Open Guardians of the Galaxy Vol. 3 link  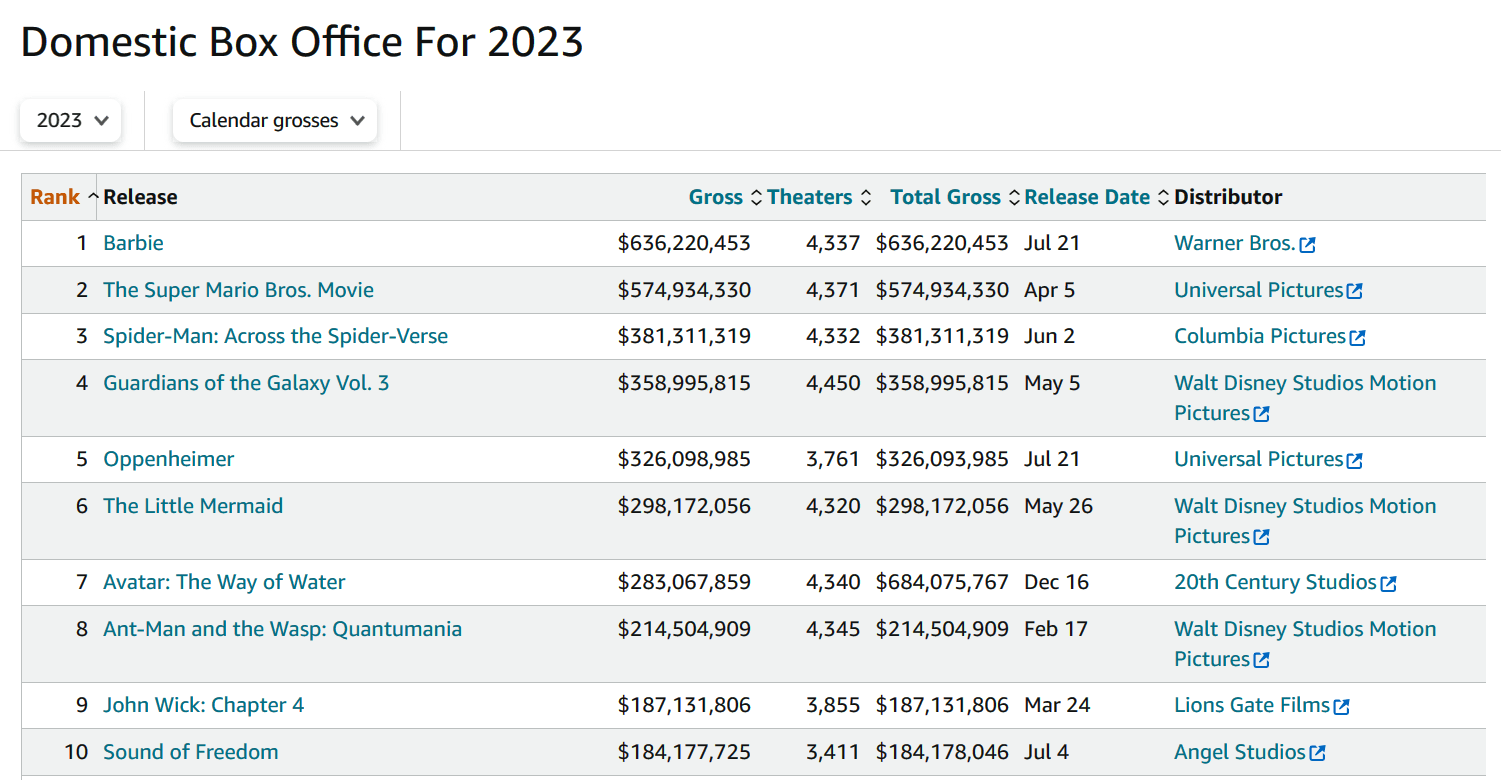pos(246,383)
